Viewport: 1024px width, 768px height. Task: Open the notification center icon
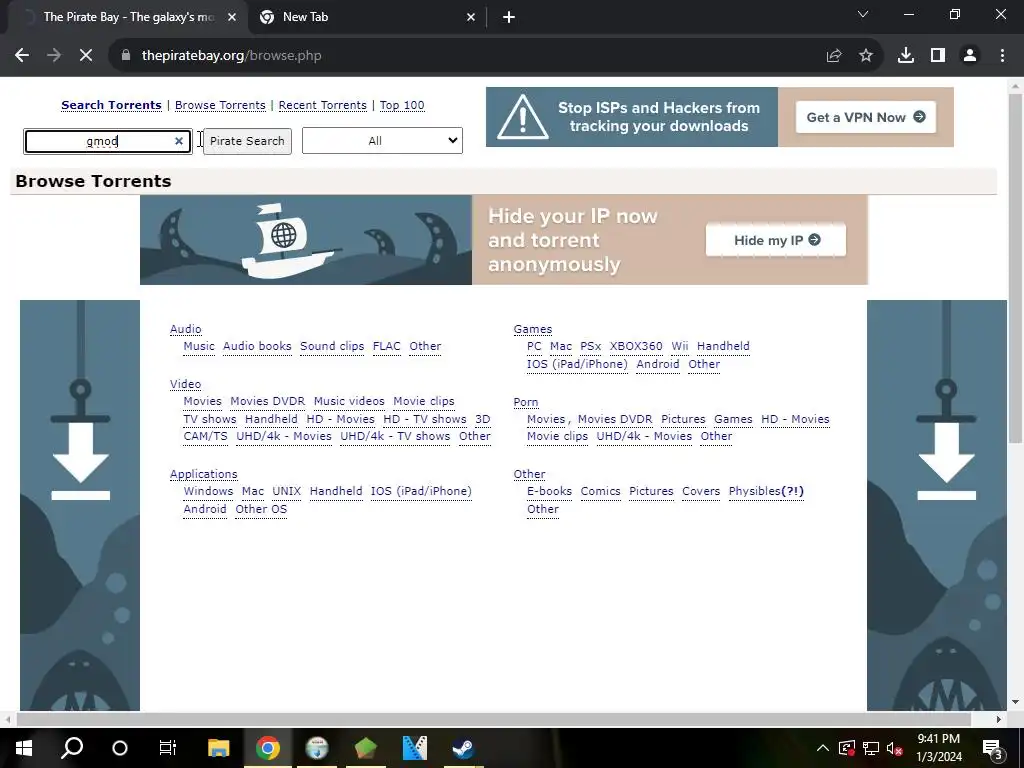pyautogui.click(x=993, y=749)
